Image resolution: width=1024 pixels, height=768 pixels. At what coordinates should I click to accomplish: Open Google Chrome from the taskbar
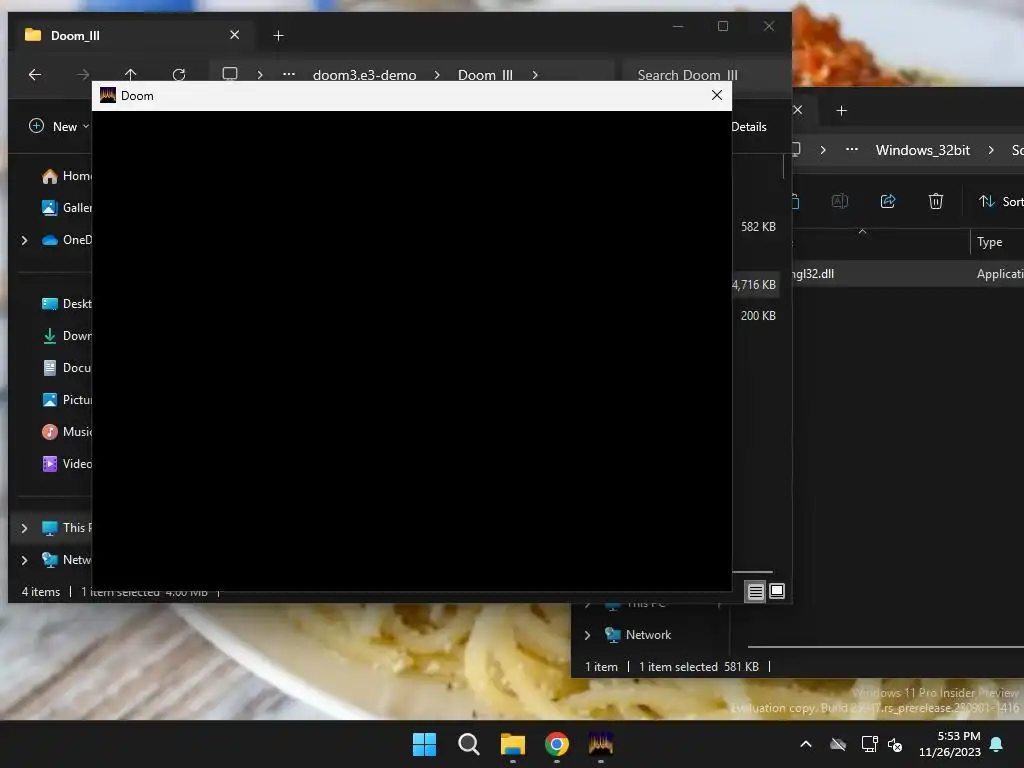[x=556, y=744]
